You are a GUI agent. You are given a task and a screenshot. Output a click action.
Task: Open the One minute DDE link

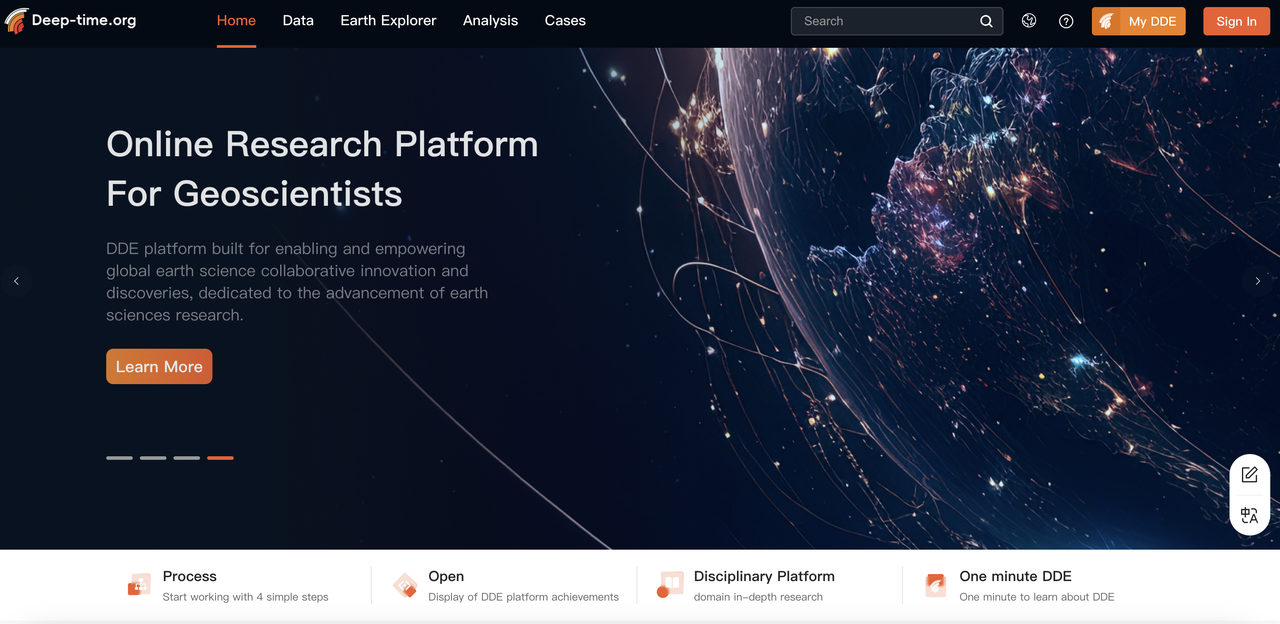(x=1015, y=576)
